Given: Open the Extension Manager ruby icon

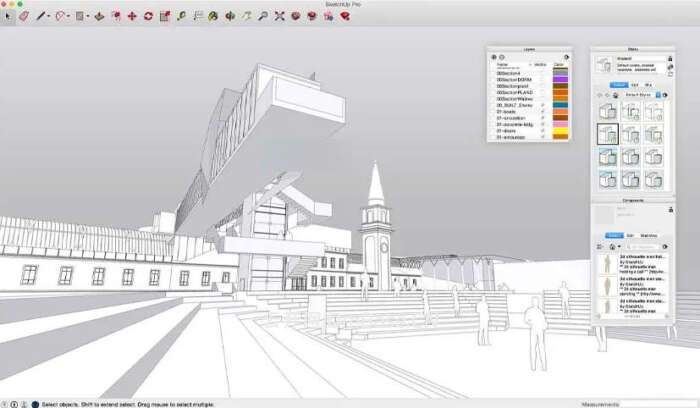Looking at the screenshot, I should coord(345,17).
